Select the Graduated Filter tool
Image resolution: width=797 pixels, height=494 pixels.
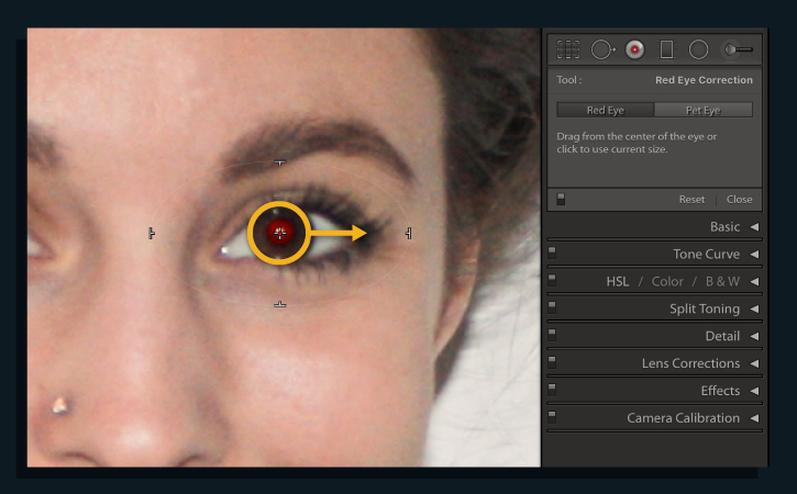[666, 50]
